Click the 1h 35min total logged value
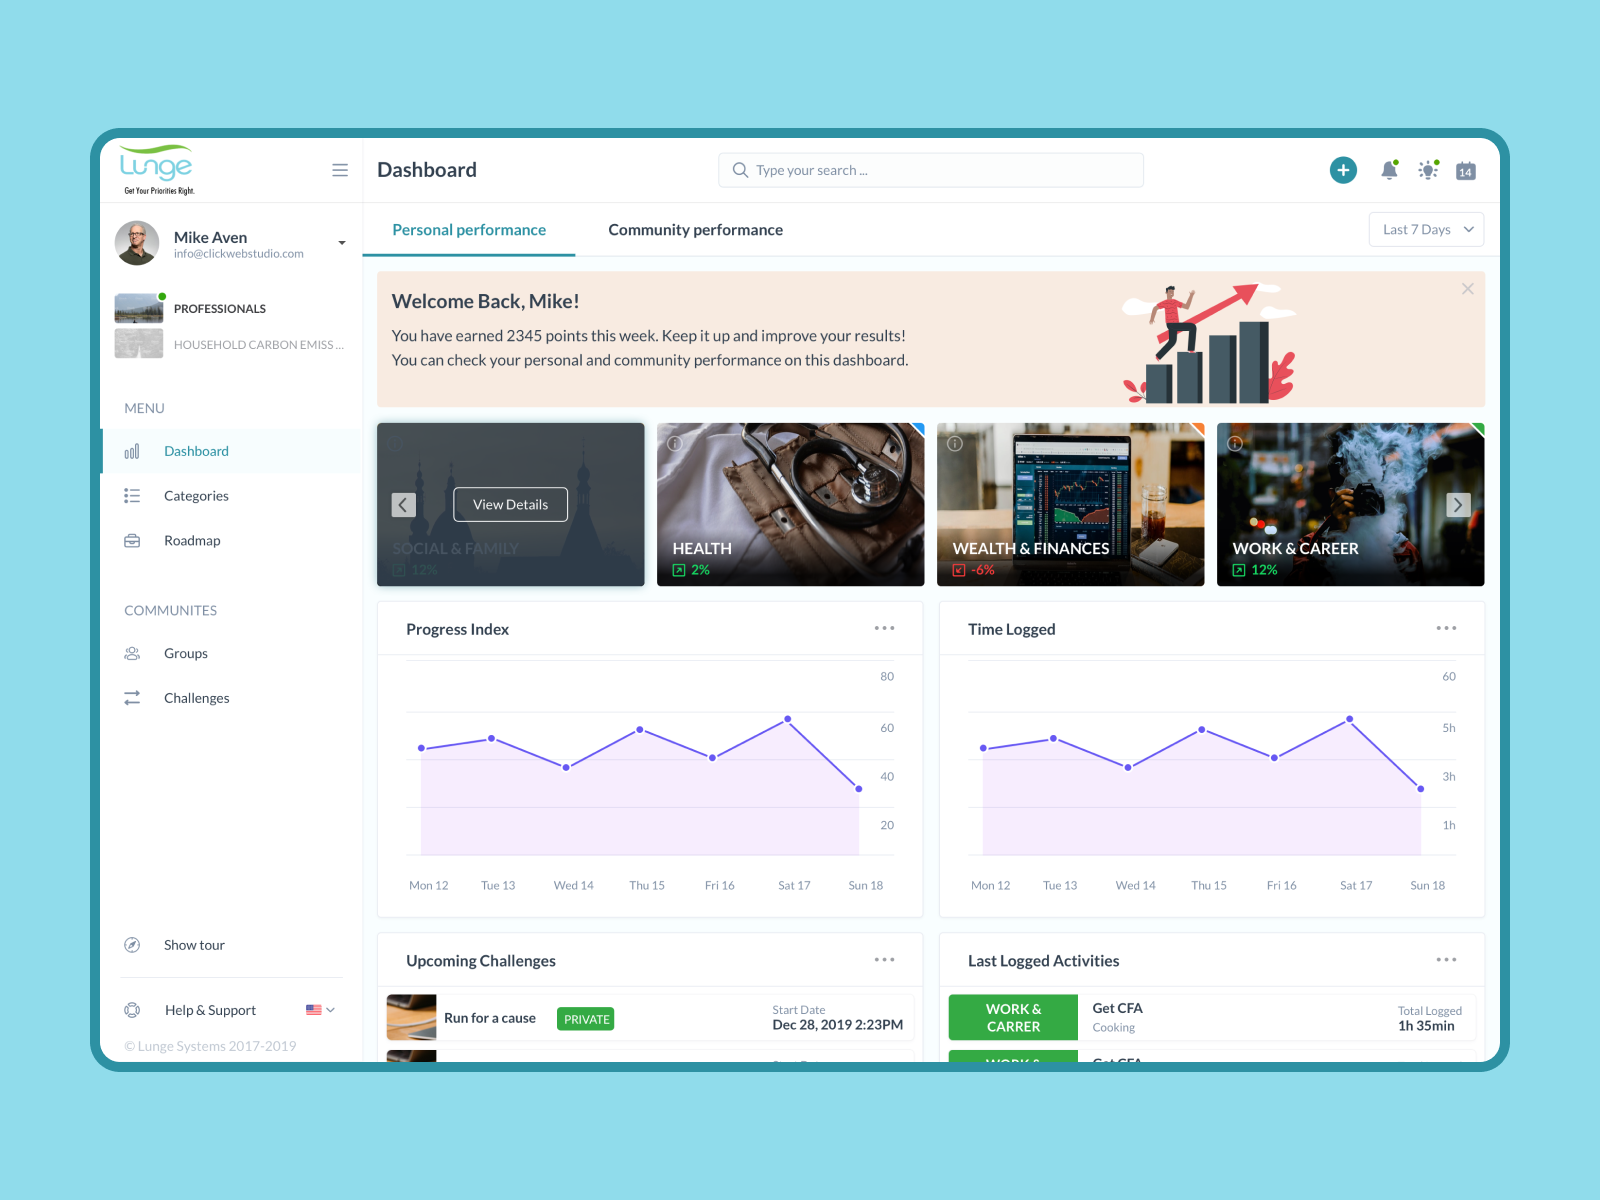This screenshot has width=1600, height=1200. tap(1426, 1026)
